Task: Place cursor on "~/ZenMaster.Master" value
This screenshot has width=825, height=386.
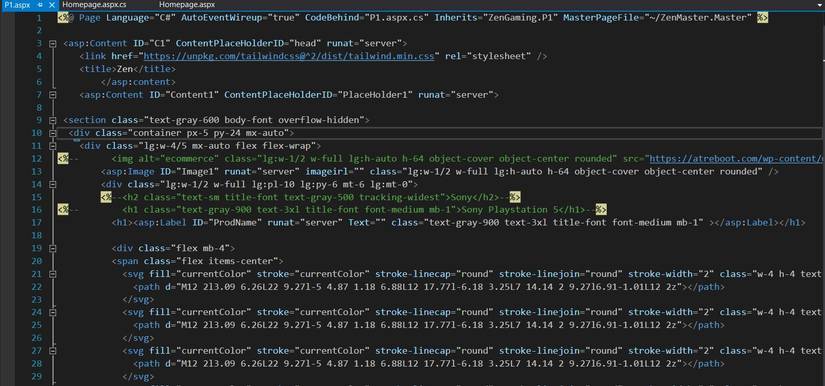Action: click(x=698, y=17)
